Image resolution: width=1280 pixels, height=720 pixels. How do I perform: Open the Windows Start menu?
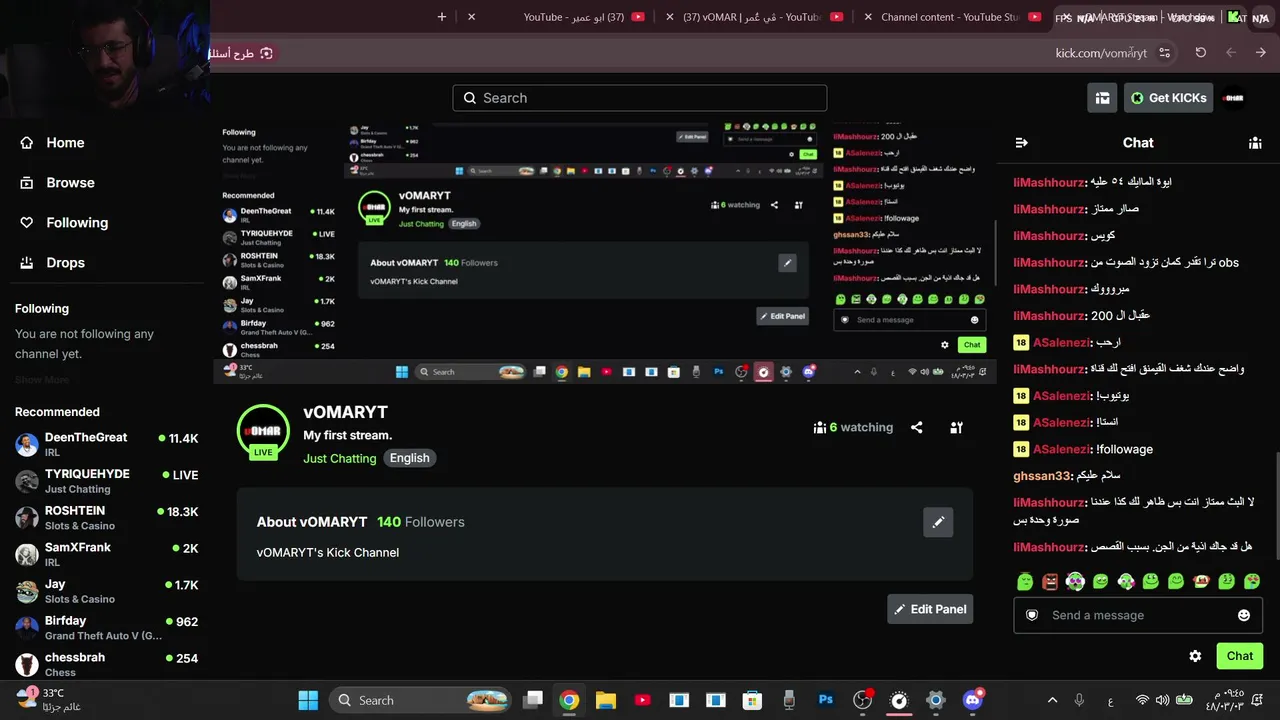[x=308, y=700]
